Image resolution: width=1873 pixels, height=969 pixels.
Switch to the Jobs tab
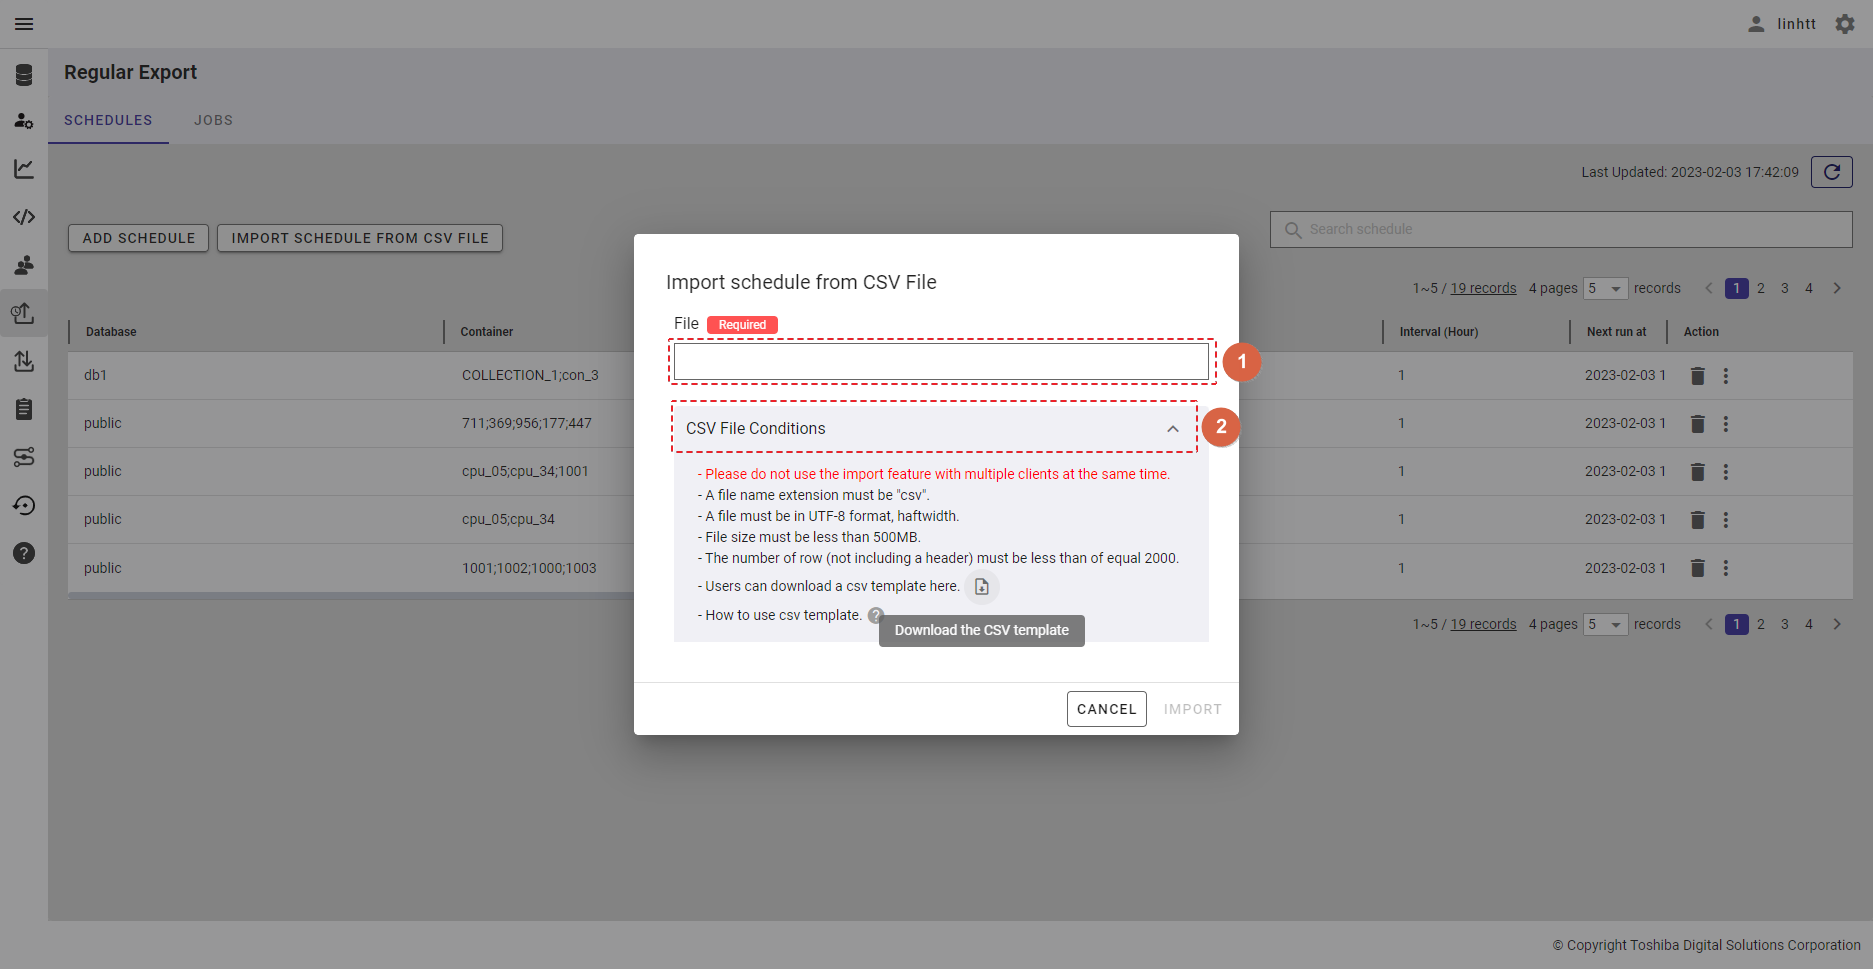[x=213, y=120]
